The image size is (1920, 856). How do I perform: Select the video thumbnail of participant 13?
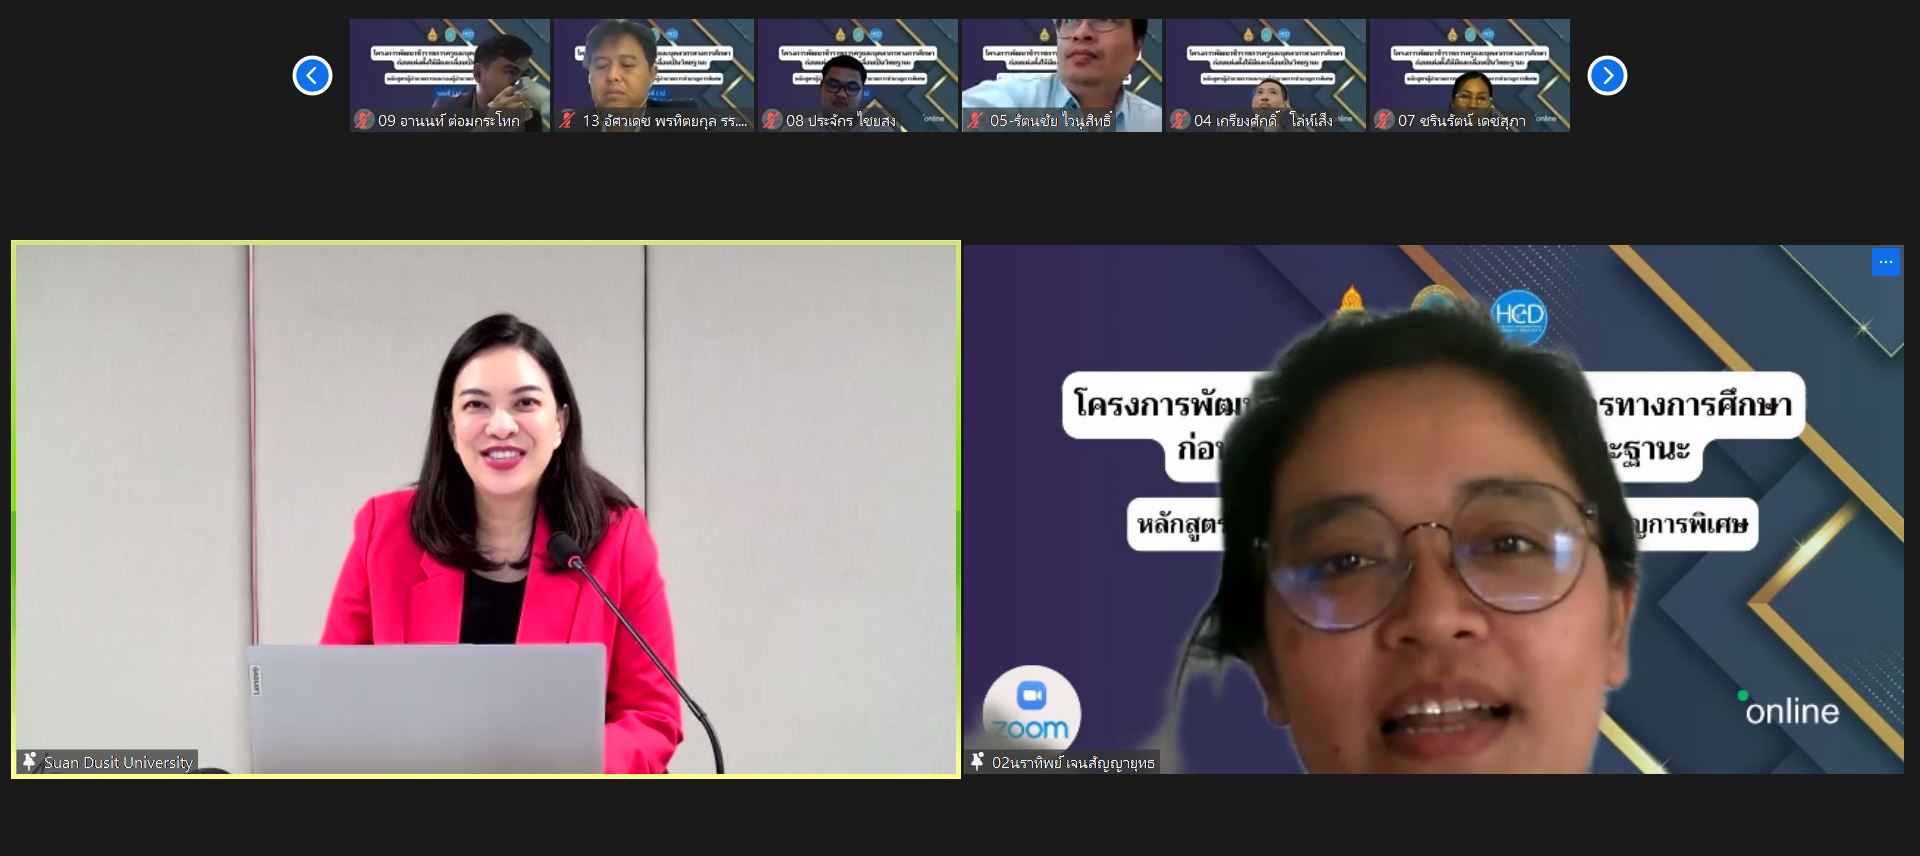(654, 75)
